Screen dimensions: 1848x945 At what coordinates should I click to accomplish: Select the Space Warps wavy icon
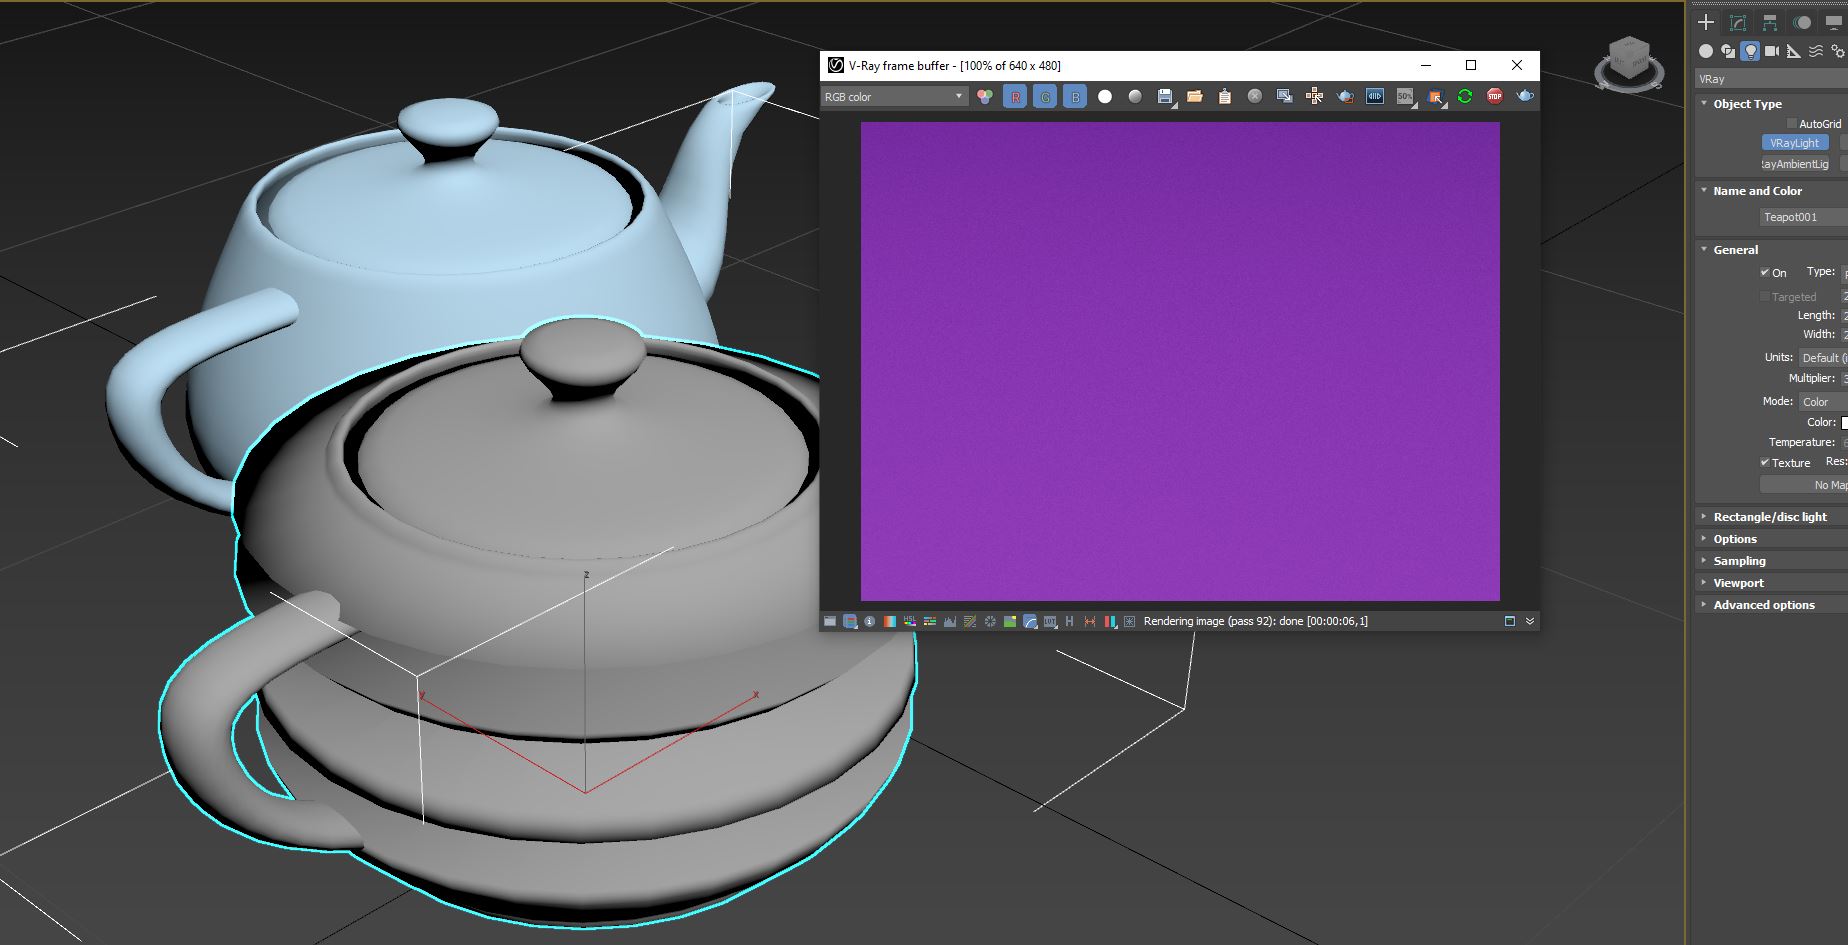coord(1816,51)
